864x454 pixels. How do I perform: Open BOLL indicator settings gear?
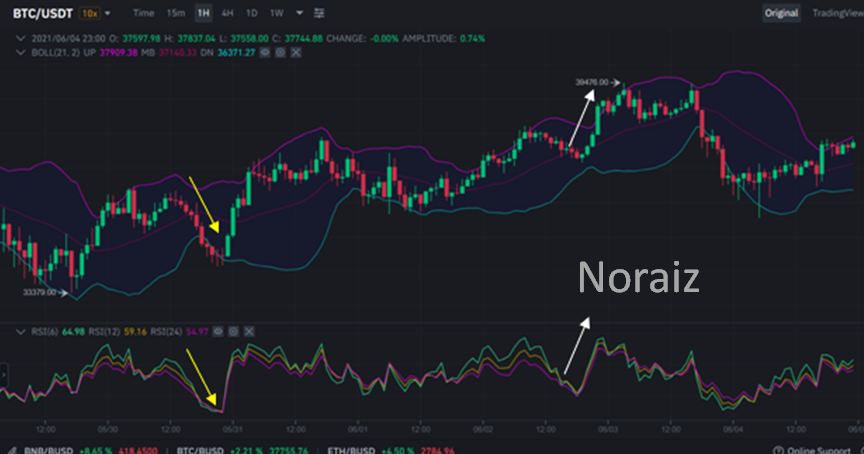pyautogui.click(x=280, y=52)
